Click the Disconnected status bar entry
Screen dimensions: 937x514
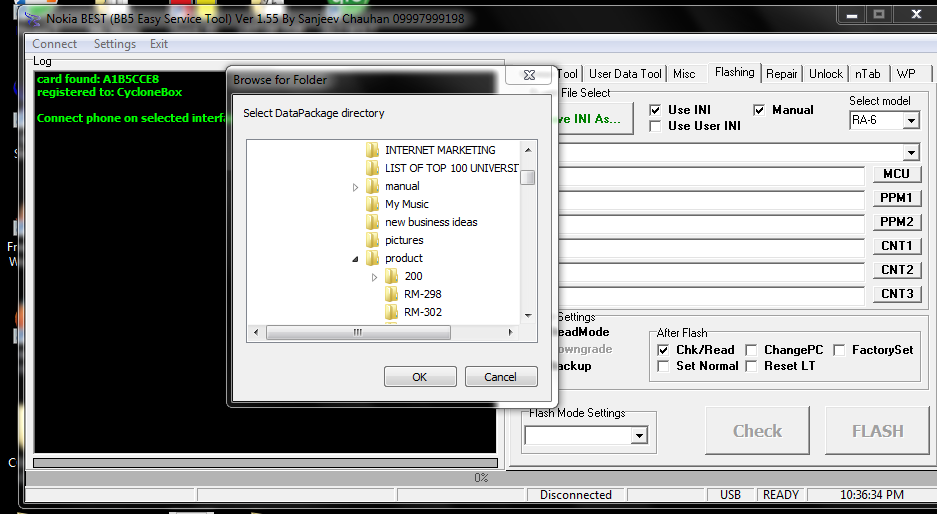[x=575, y=494]
